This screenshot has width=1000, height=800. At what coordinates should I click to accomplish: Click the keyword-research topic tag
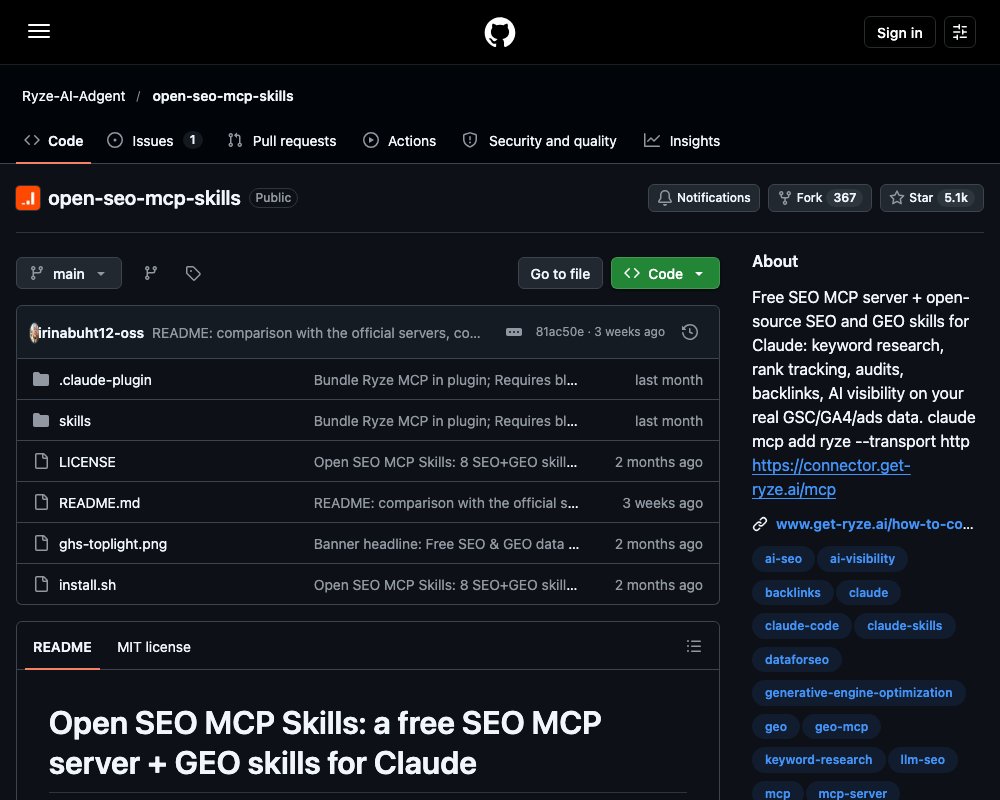pyautogui.click(x=818, y=760)
